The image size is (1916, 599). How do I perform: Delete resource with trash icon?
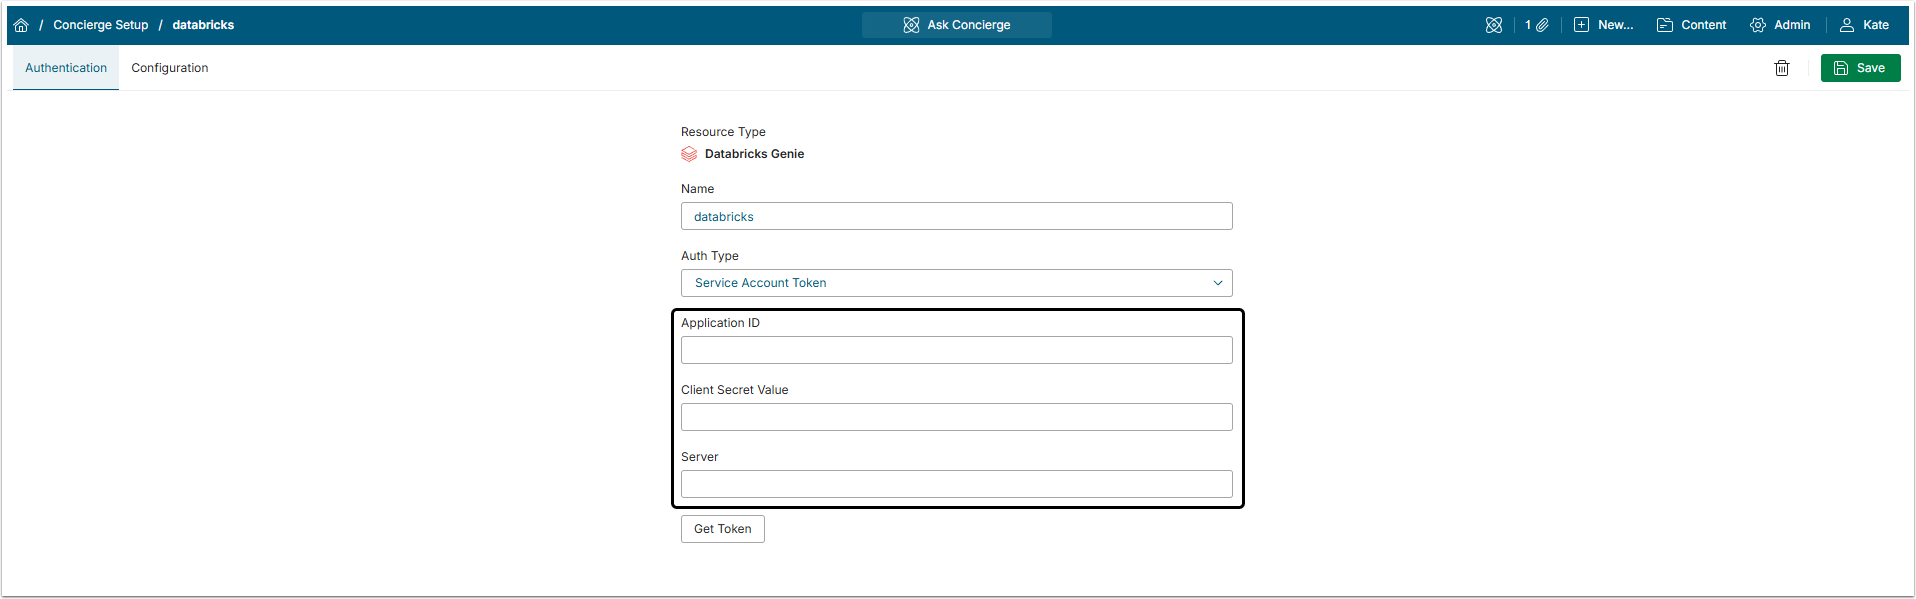click(1782, 68)
